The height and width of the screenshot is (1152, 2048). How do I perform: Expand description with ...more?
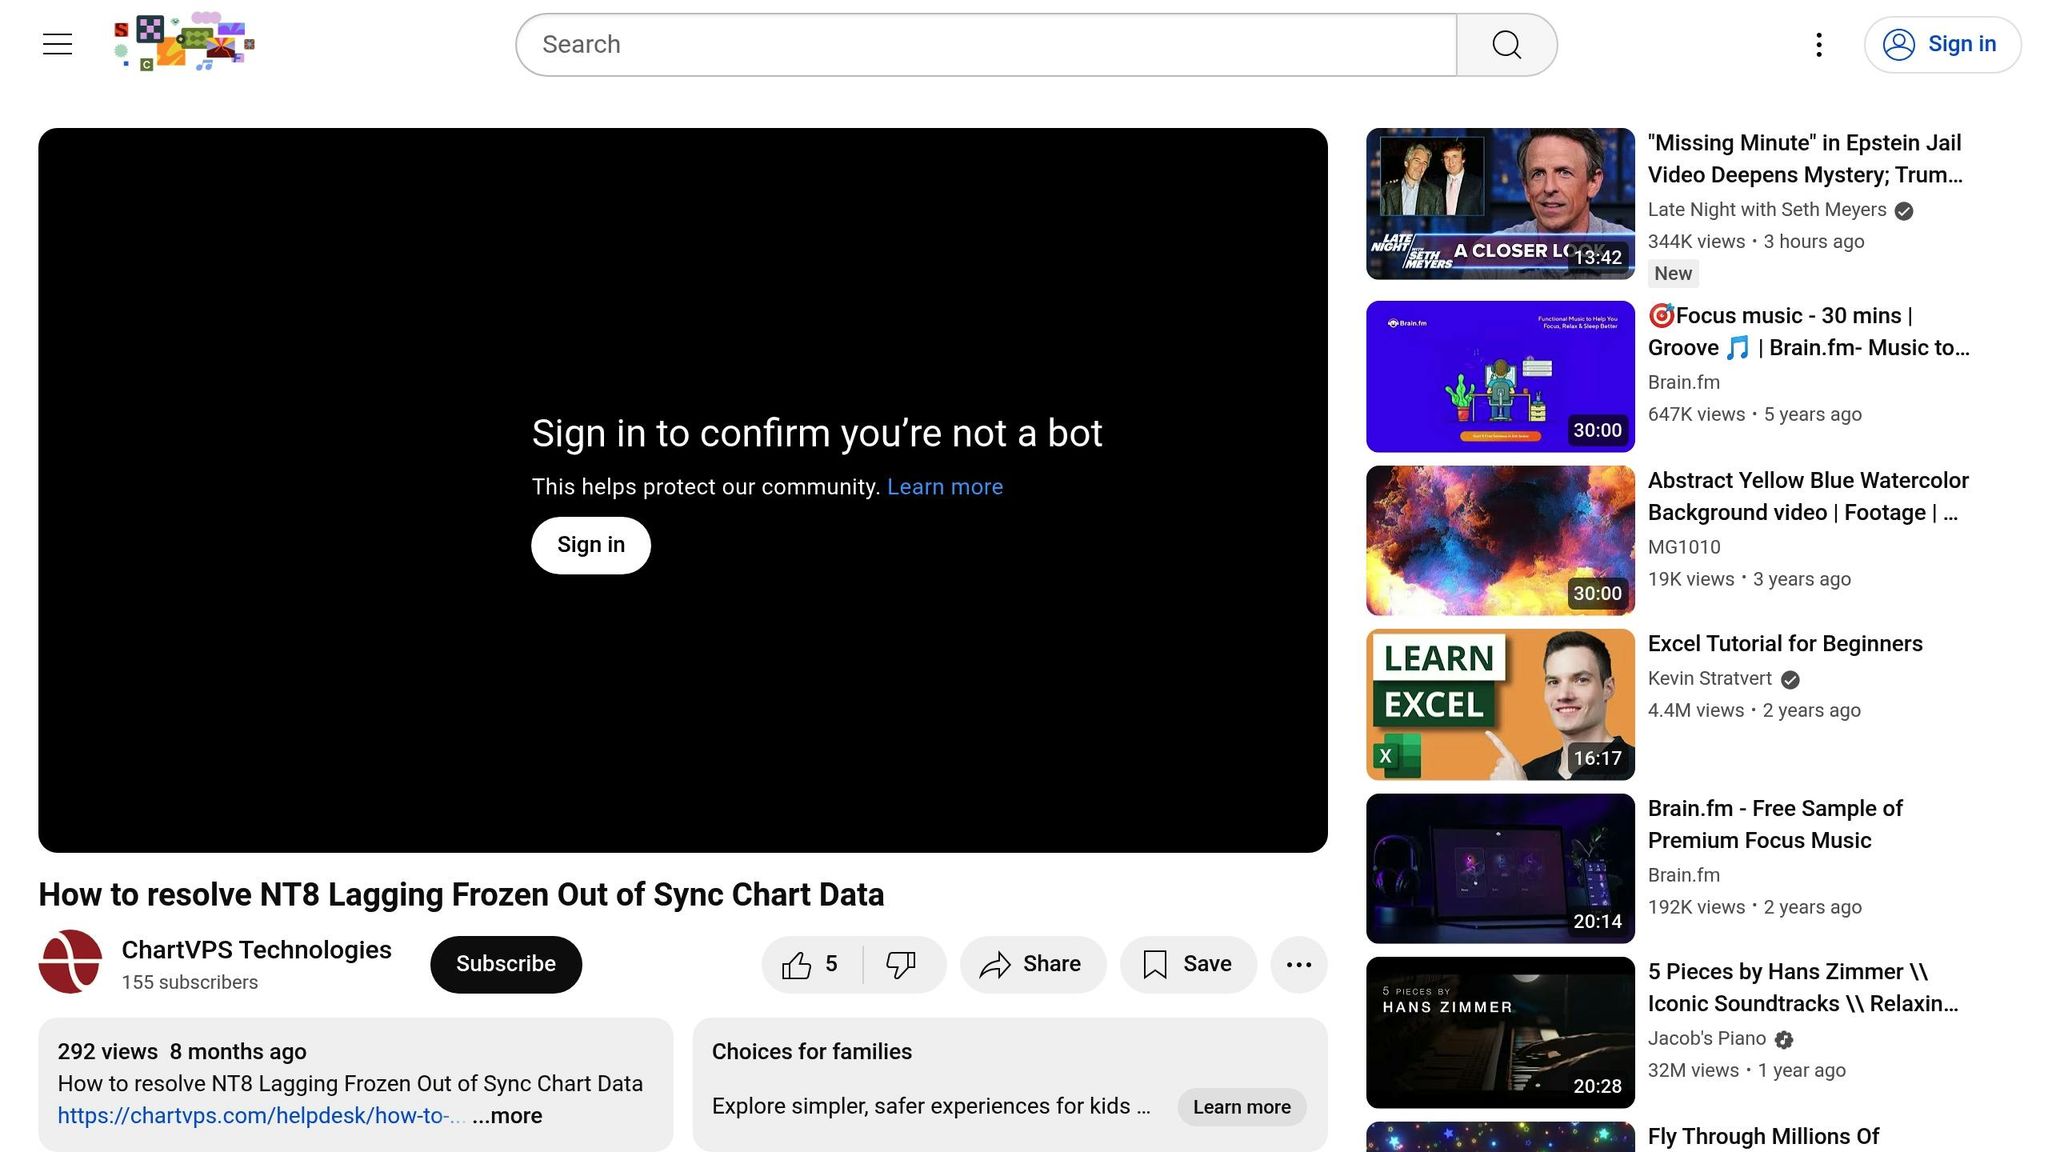point(507,1116)
